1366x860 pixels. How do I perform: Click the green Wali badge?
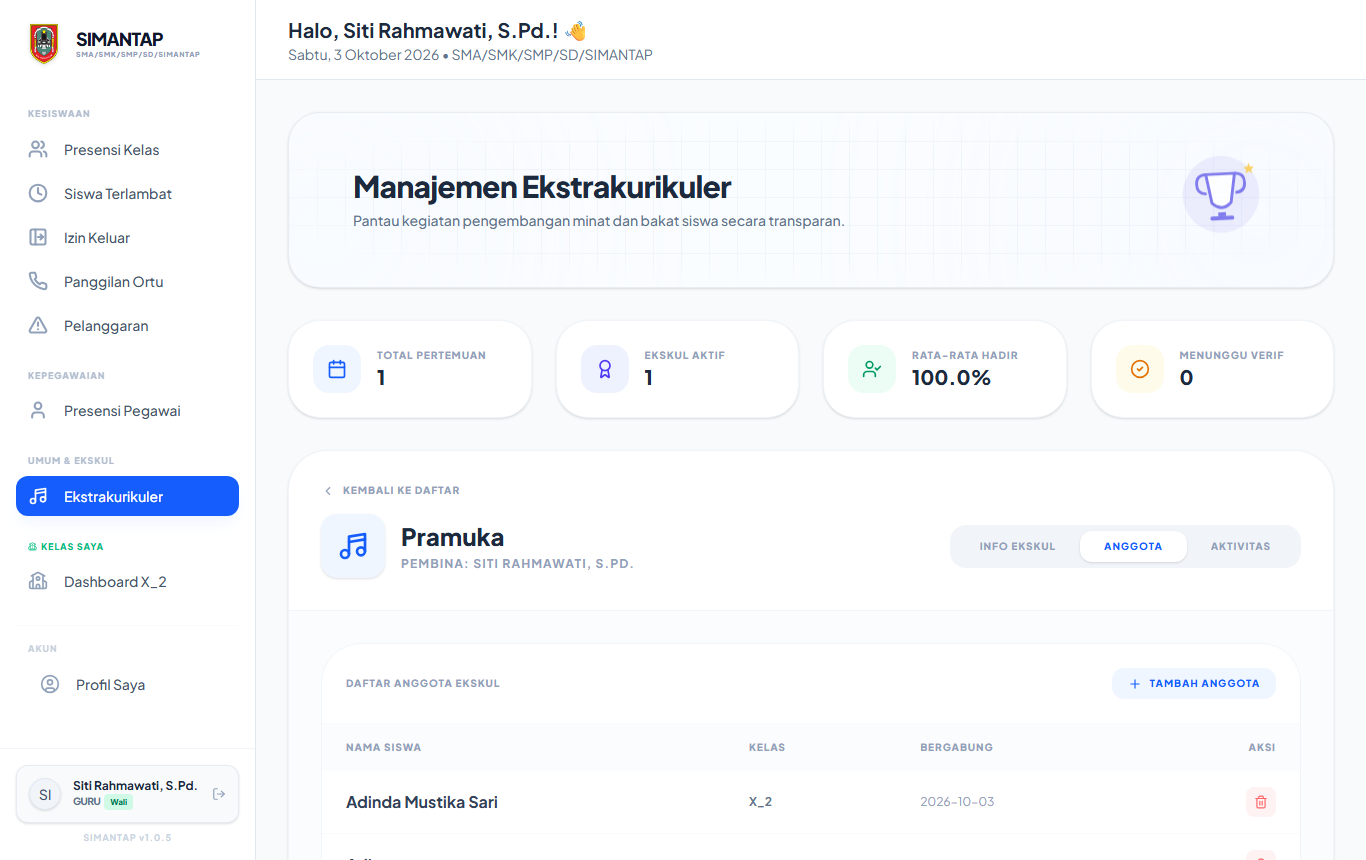point(118,802)
